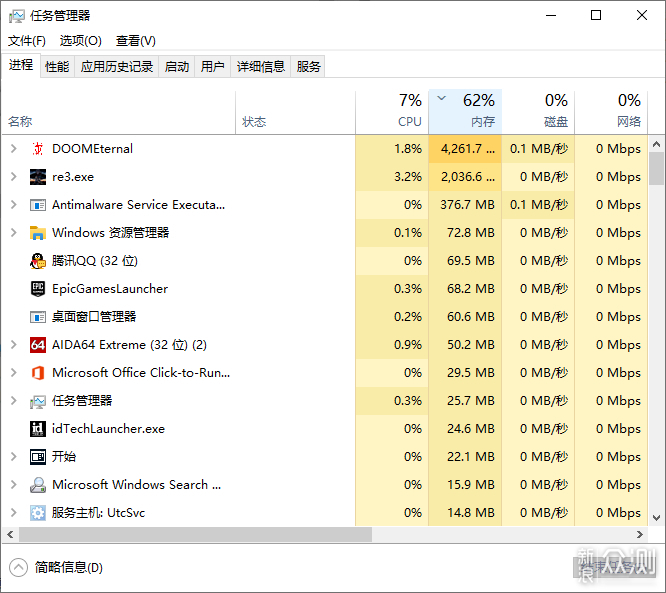Screen dimensions: 666x593
Task: Click the 376.7 MB memory cell
Action: coord(465,205)
